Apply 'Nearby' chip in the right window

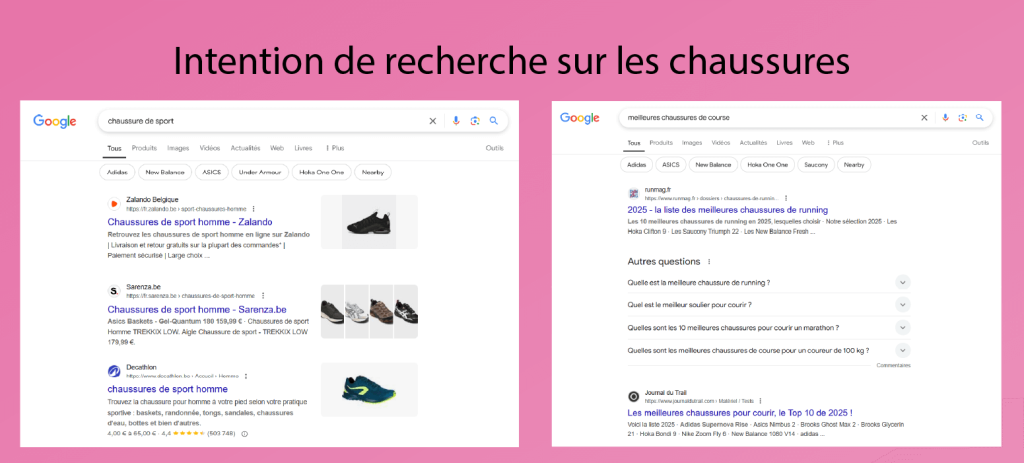854,165
